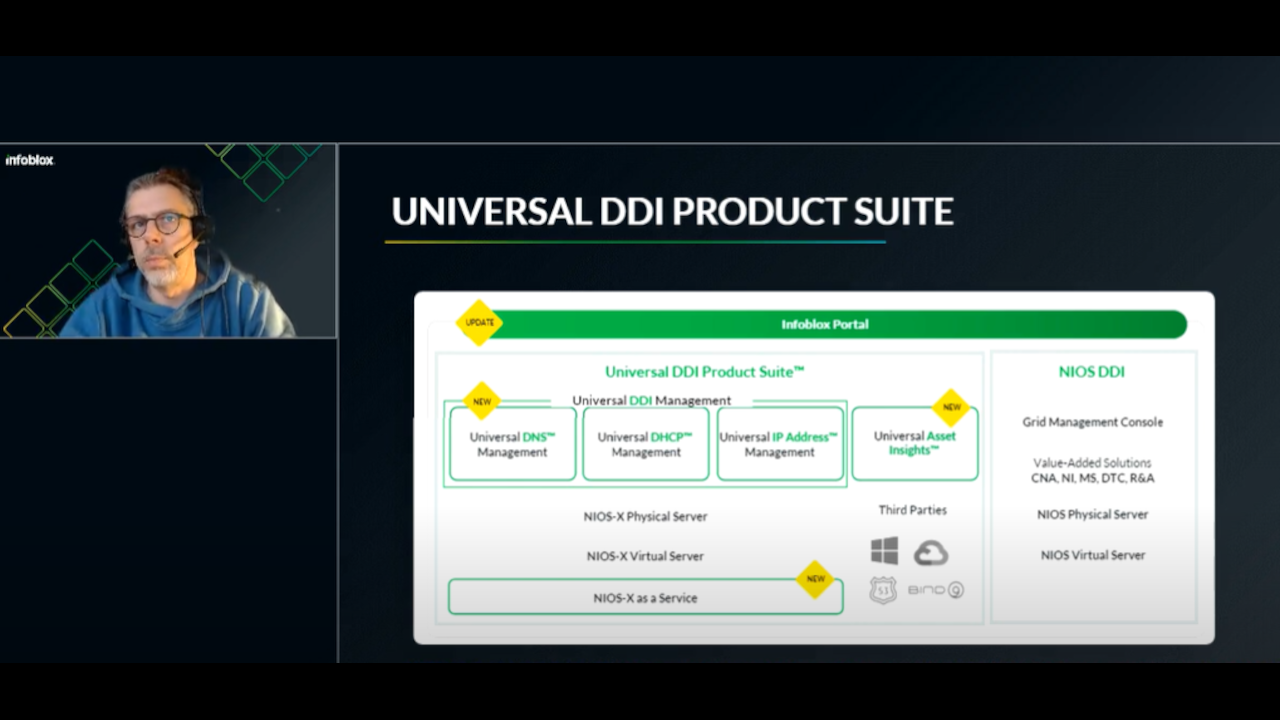Click the Third Parties label
The width and height of the screenshot is (1280, 720).
tap(913, 510)
